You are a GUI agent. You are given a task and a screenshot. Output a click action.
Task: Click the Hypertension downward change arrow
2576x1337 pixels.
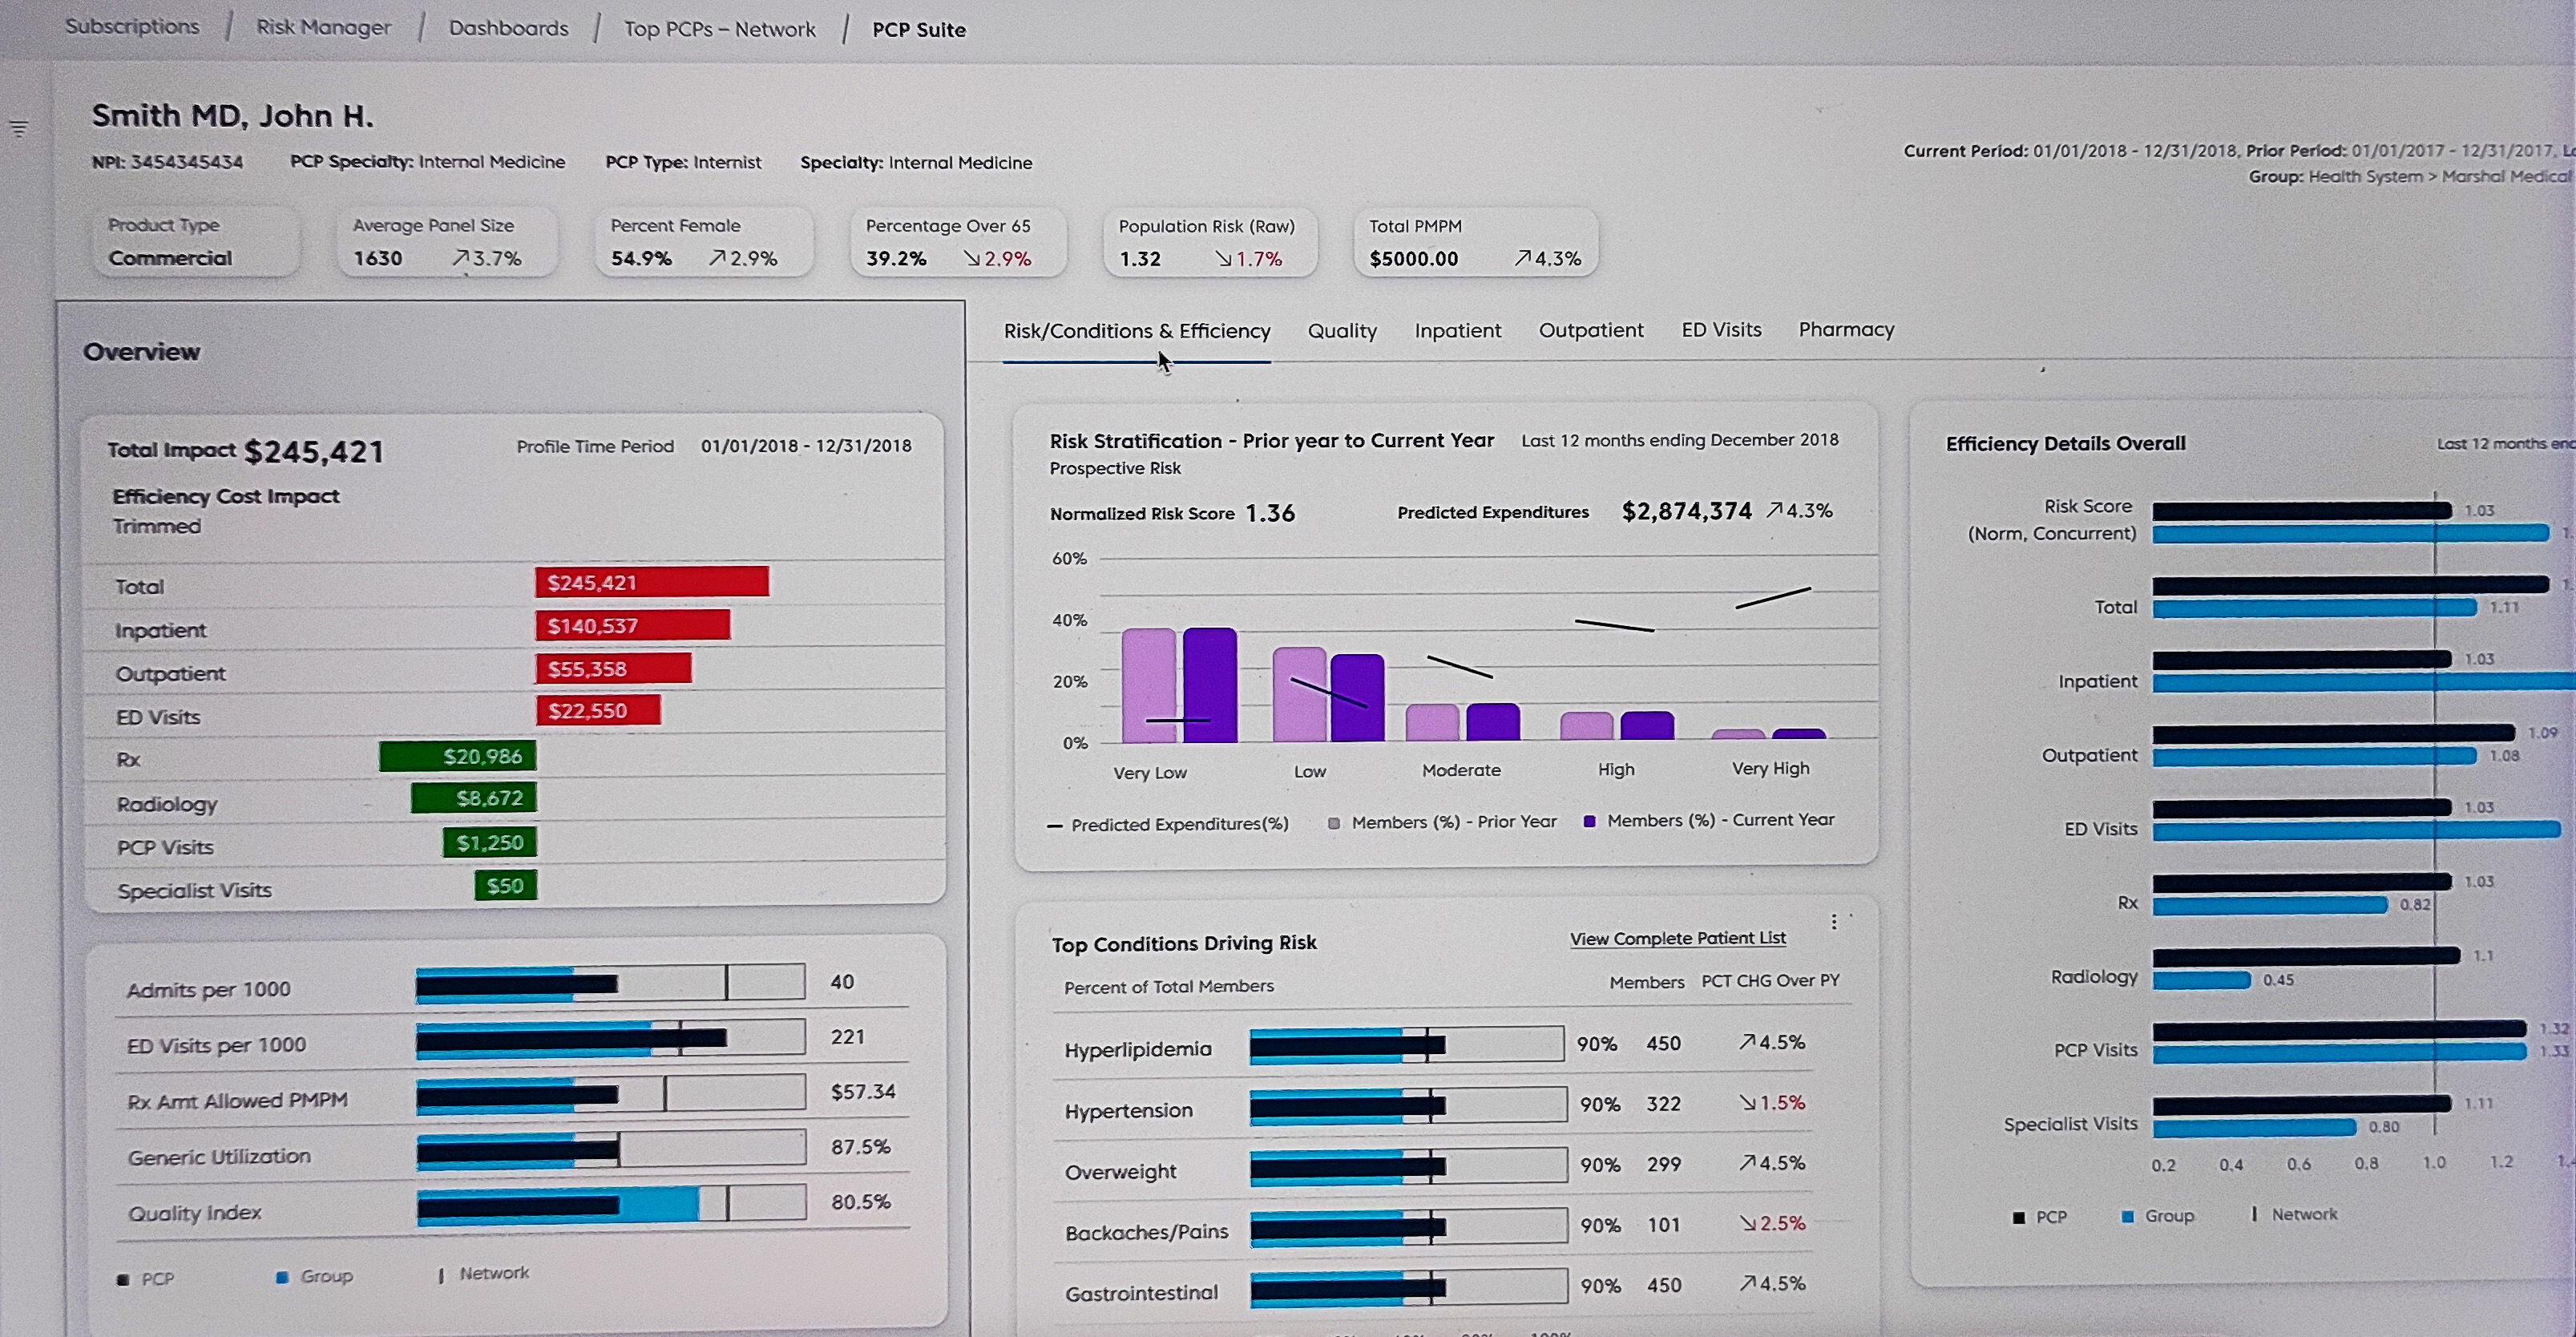coord(1747,1103)
